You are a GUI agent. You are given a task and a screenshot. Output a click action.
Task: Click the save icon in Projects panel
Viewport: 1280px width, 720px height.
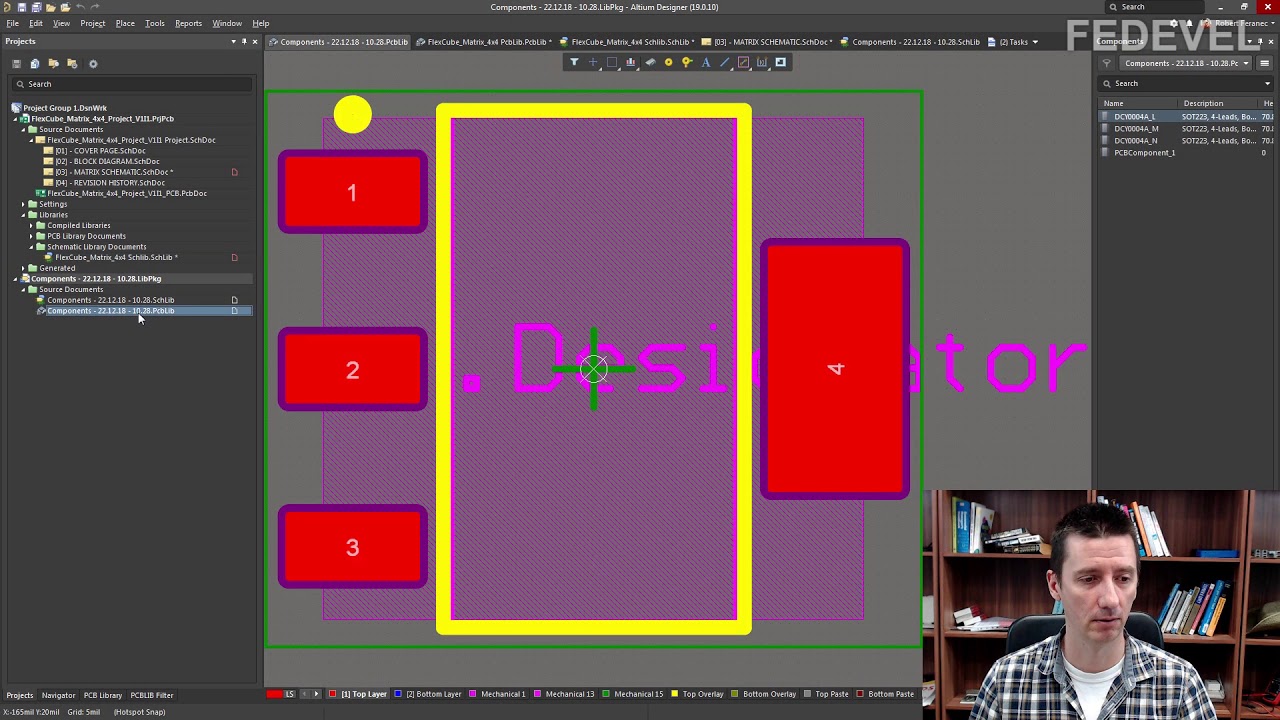pos(16,64)
